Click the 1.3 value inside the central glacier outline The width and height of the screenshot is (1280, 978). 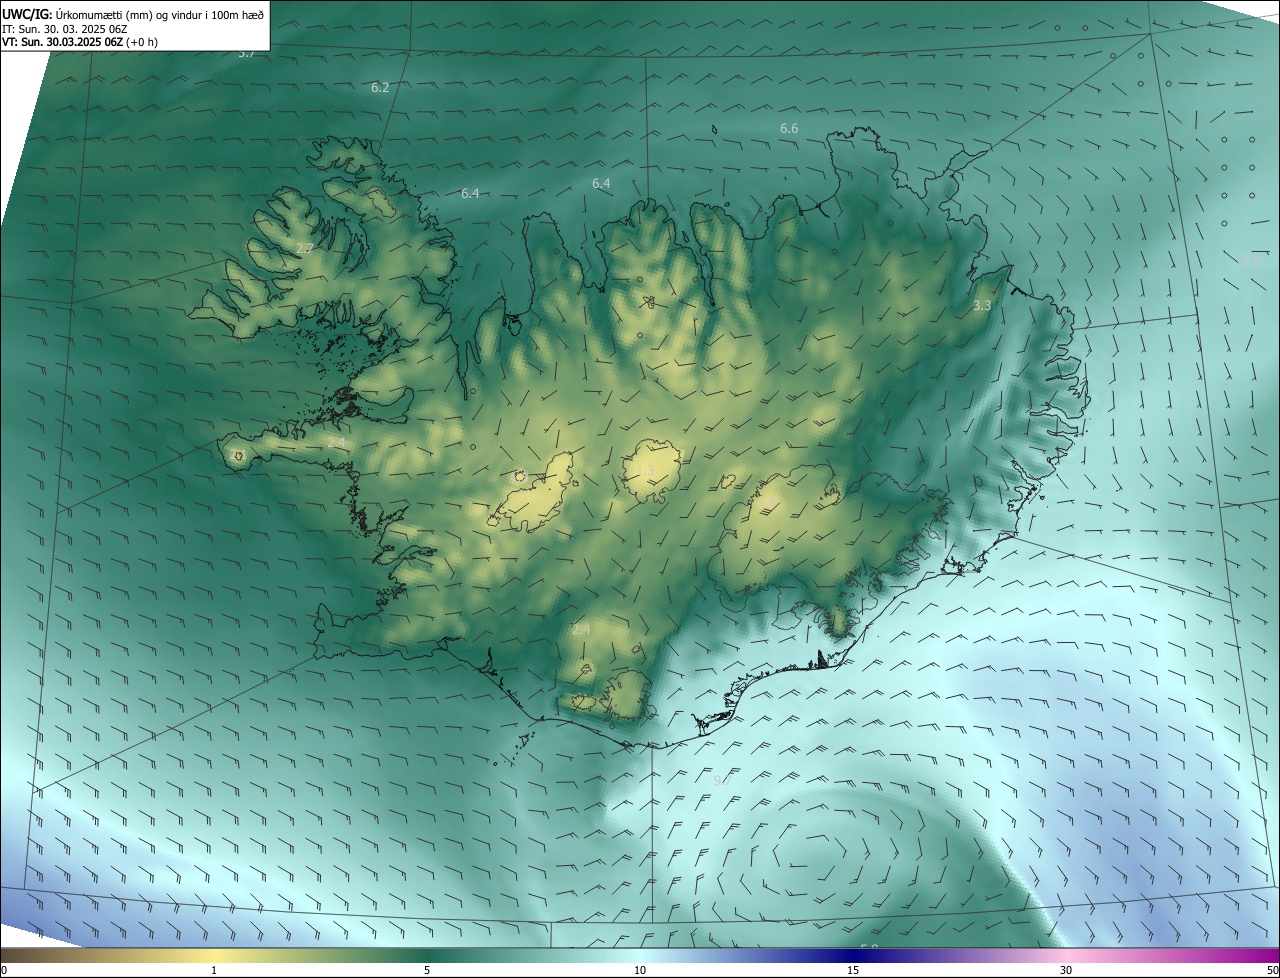point(646,470)
